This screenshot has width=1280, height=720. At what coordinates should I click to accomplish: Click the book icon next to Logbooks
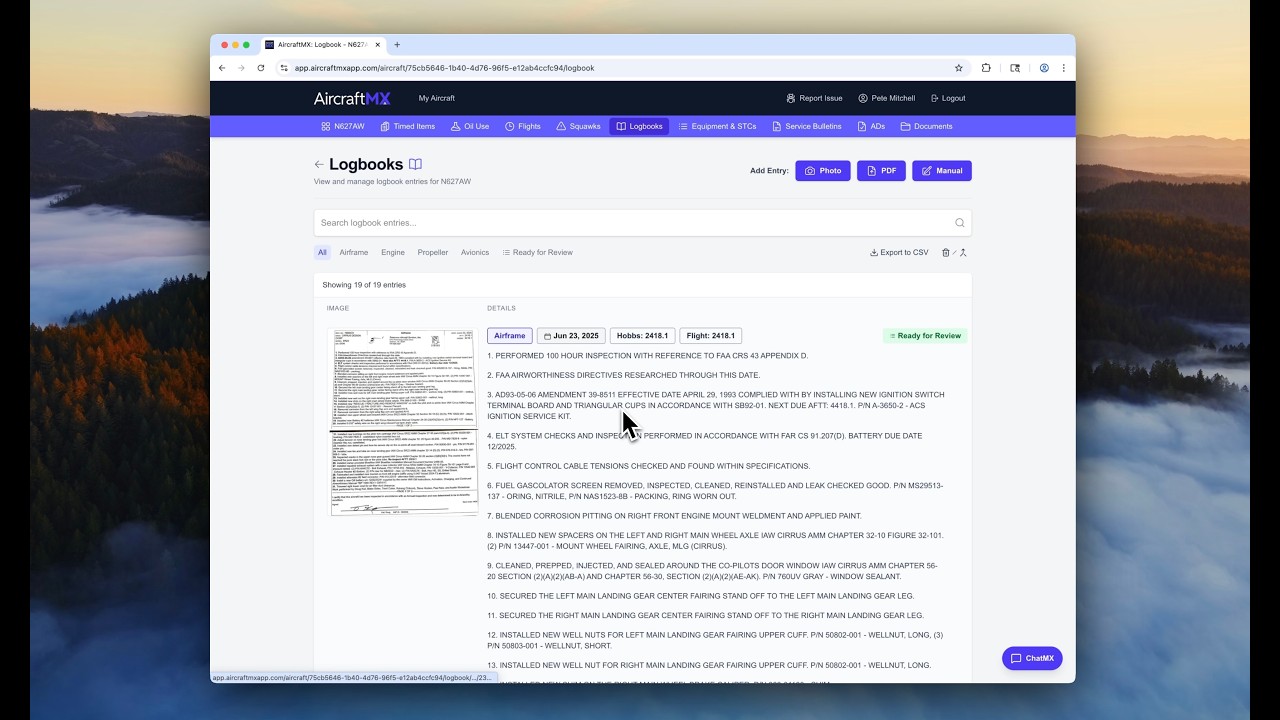(x=415, y=164)
